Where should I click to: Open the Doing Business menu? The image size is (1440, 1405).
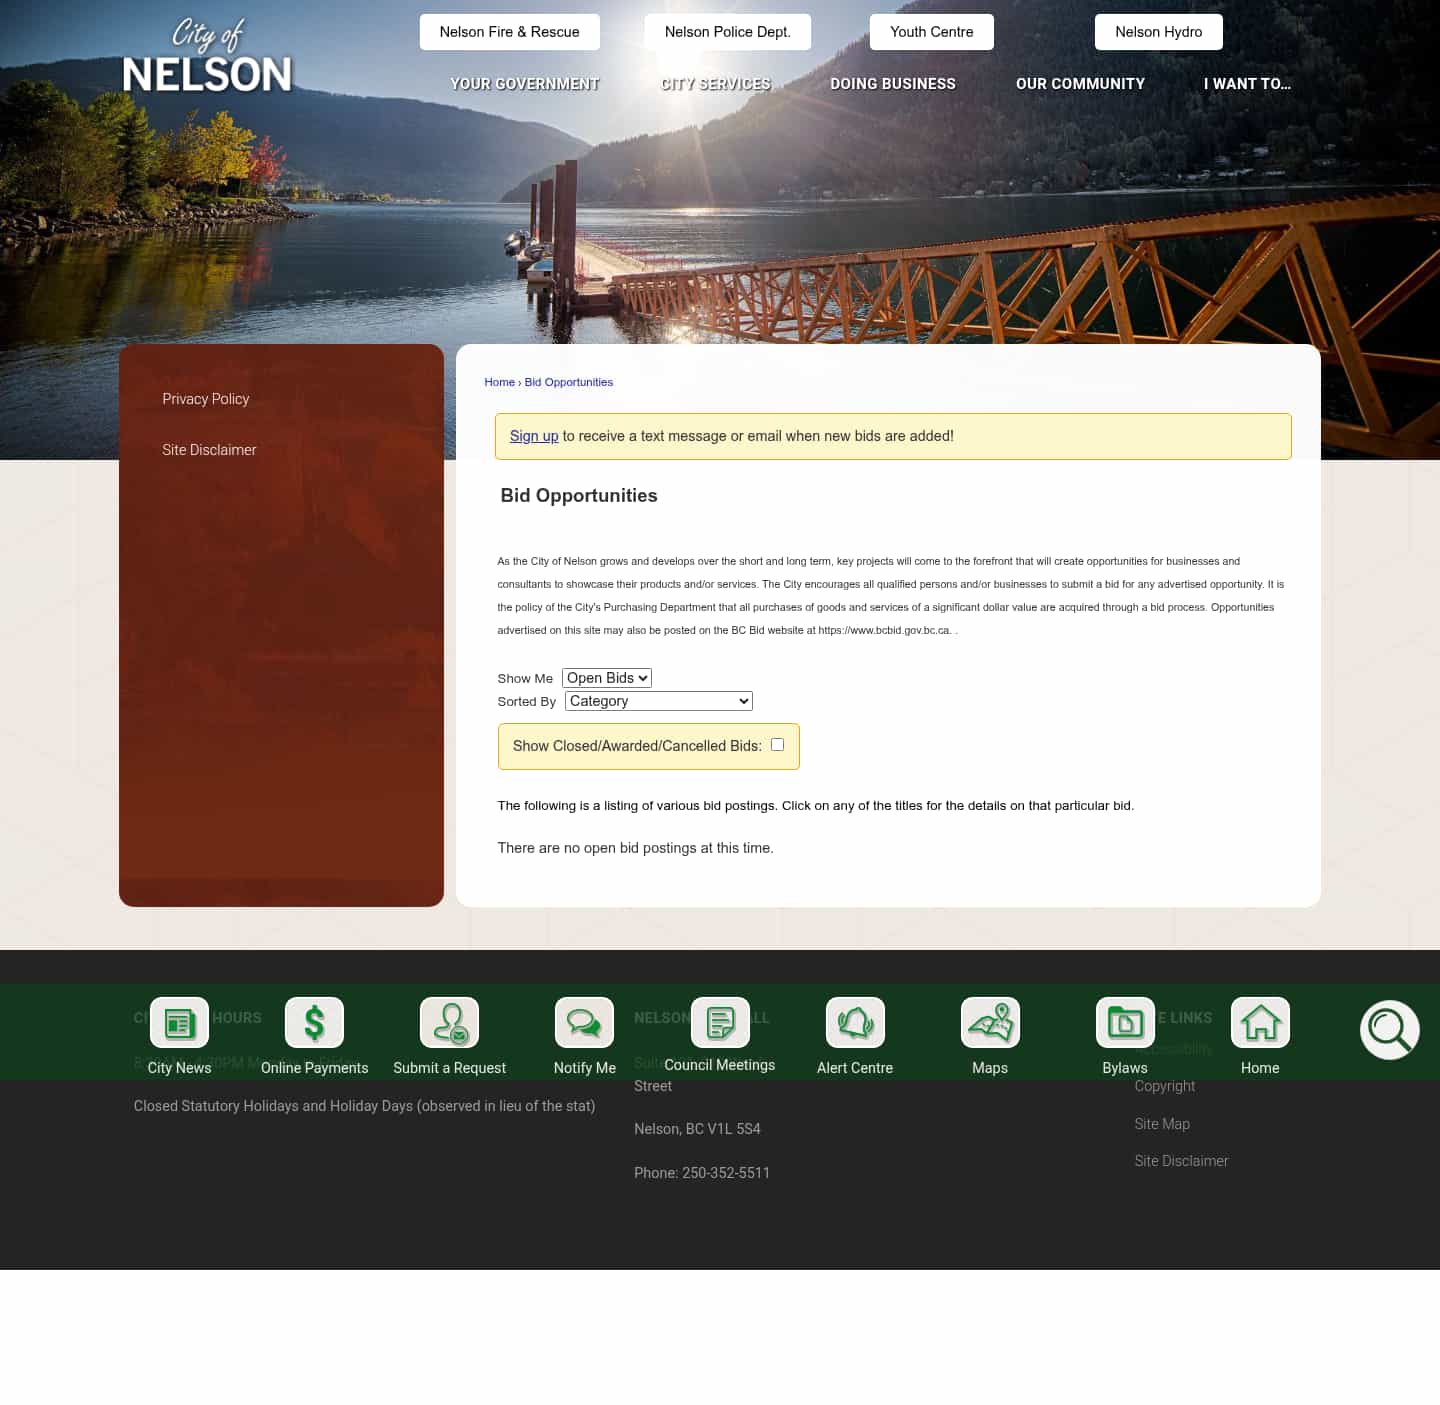coord(893,84)
